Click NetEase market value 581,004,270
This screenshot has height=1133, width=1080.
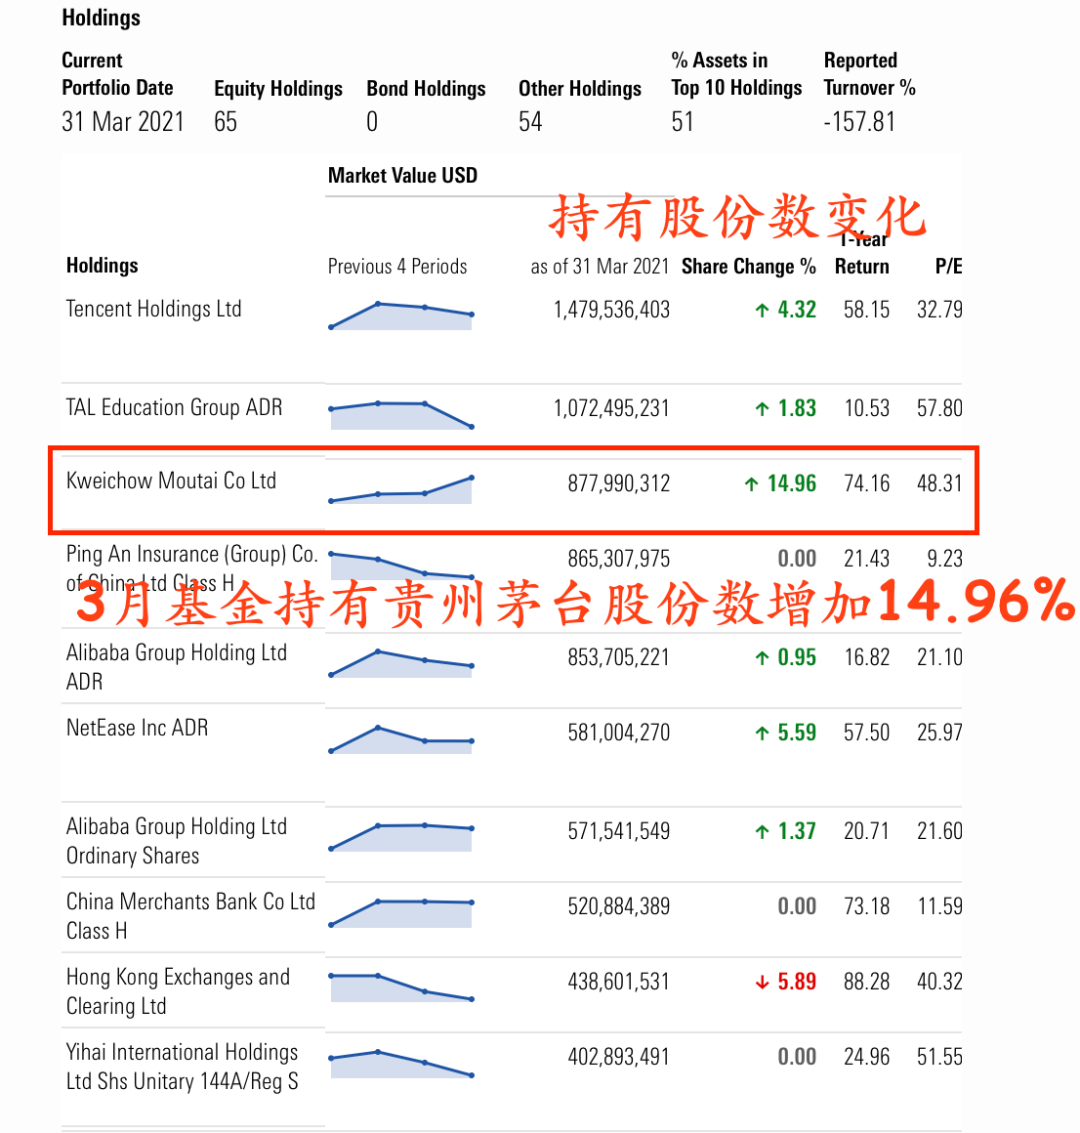click(x=618, y=733)
